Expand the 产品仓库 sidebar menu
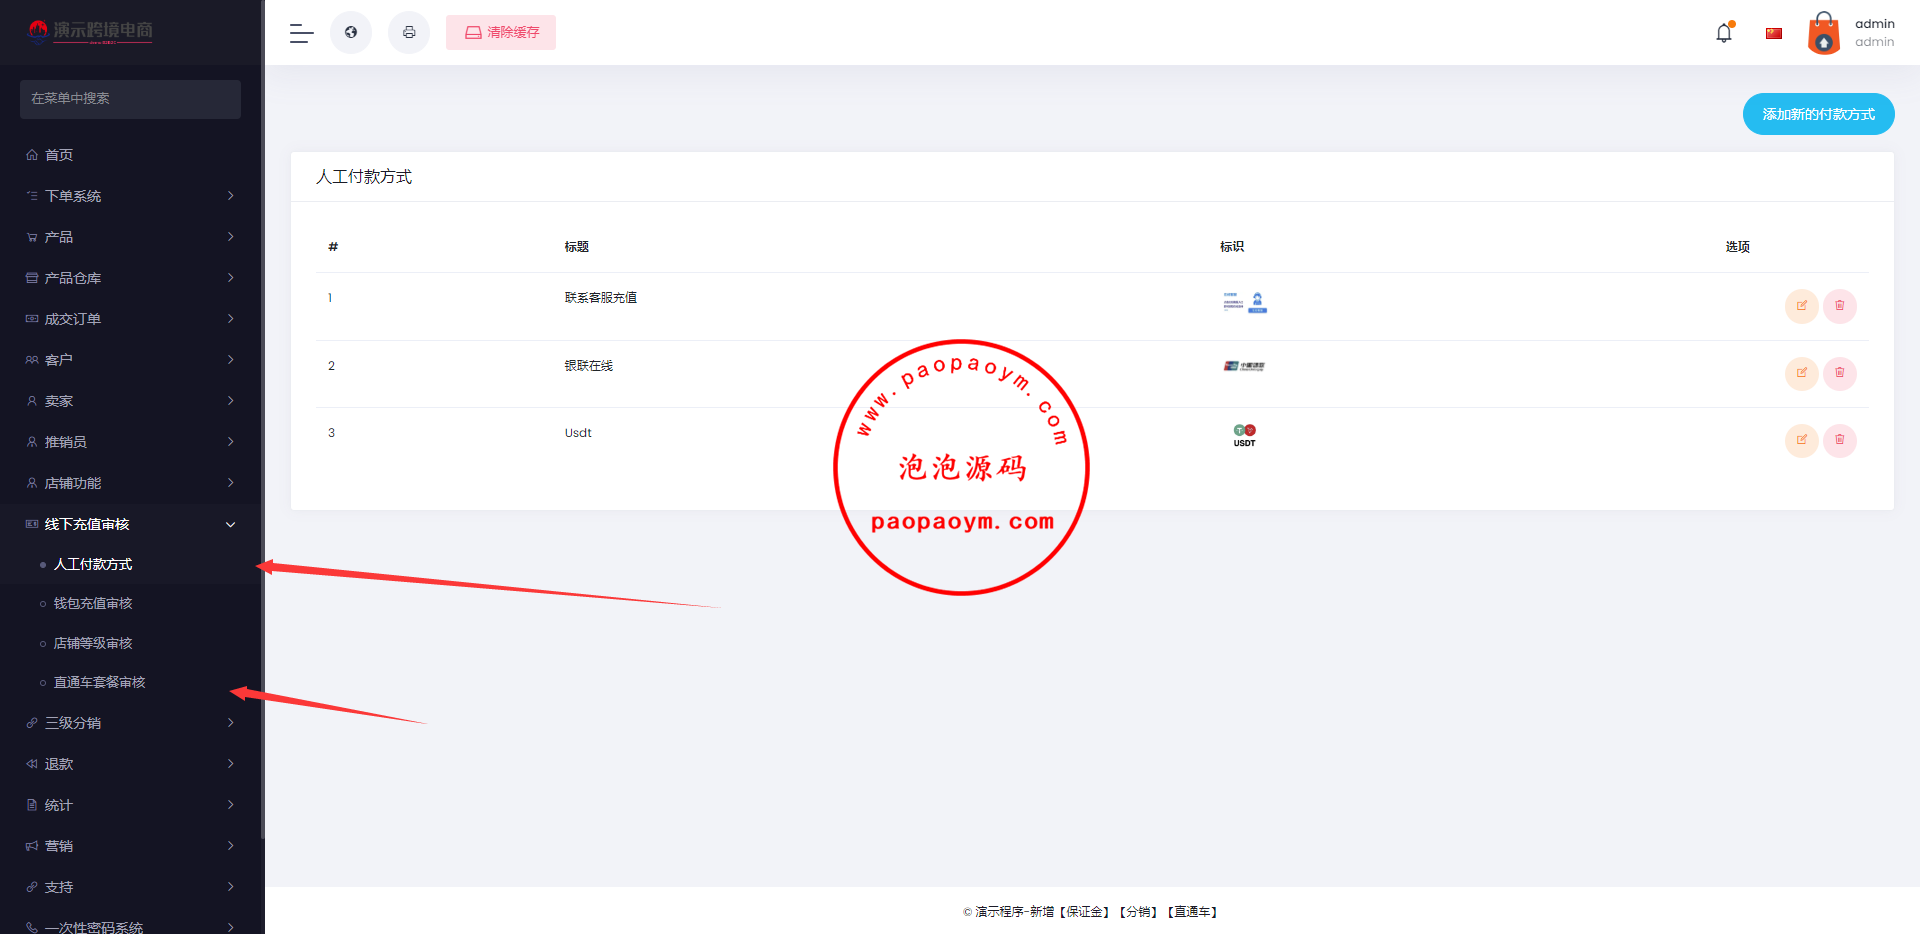The image size is (1920, 934). click(x=130, y=278)
